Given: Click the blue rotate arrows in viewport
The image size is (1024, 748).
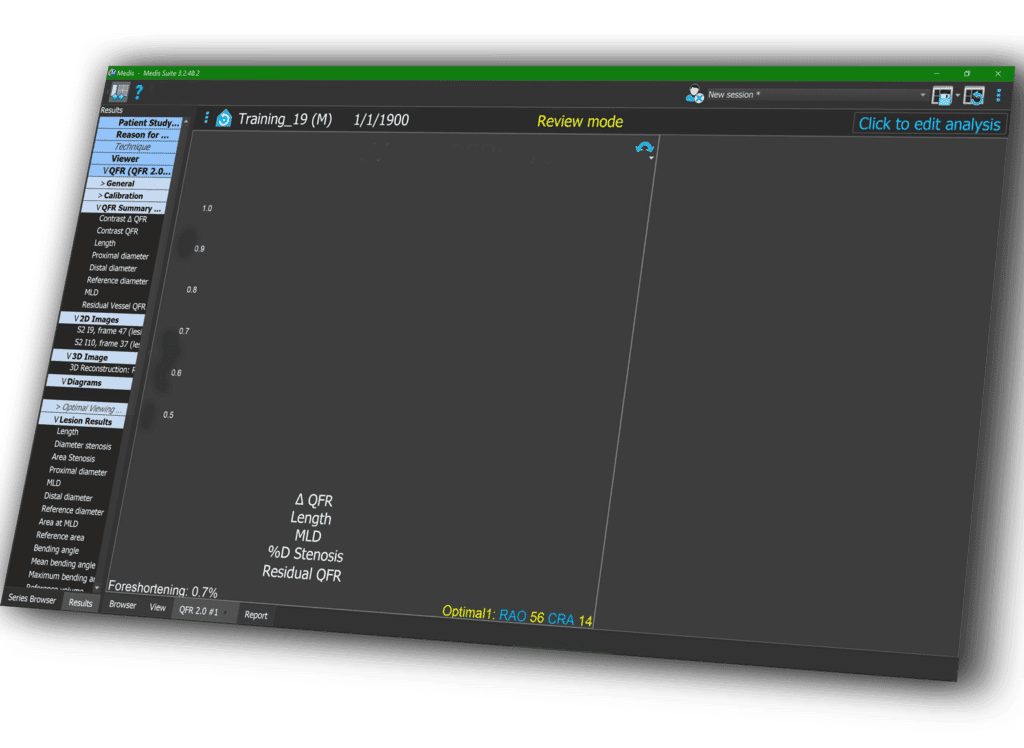Looking at the screenshot, I should (x=644, y=148).
